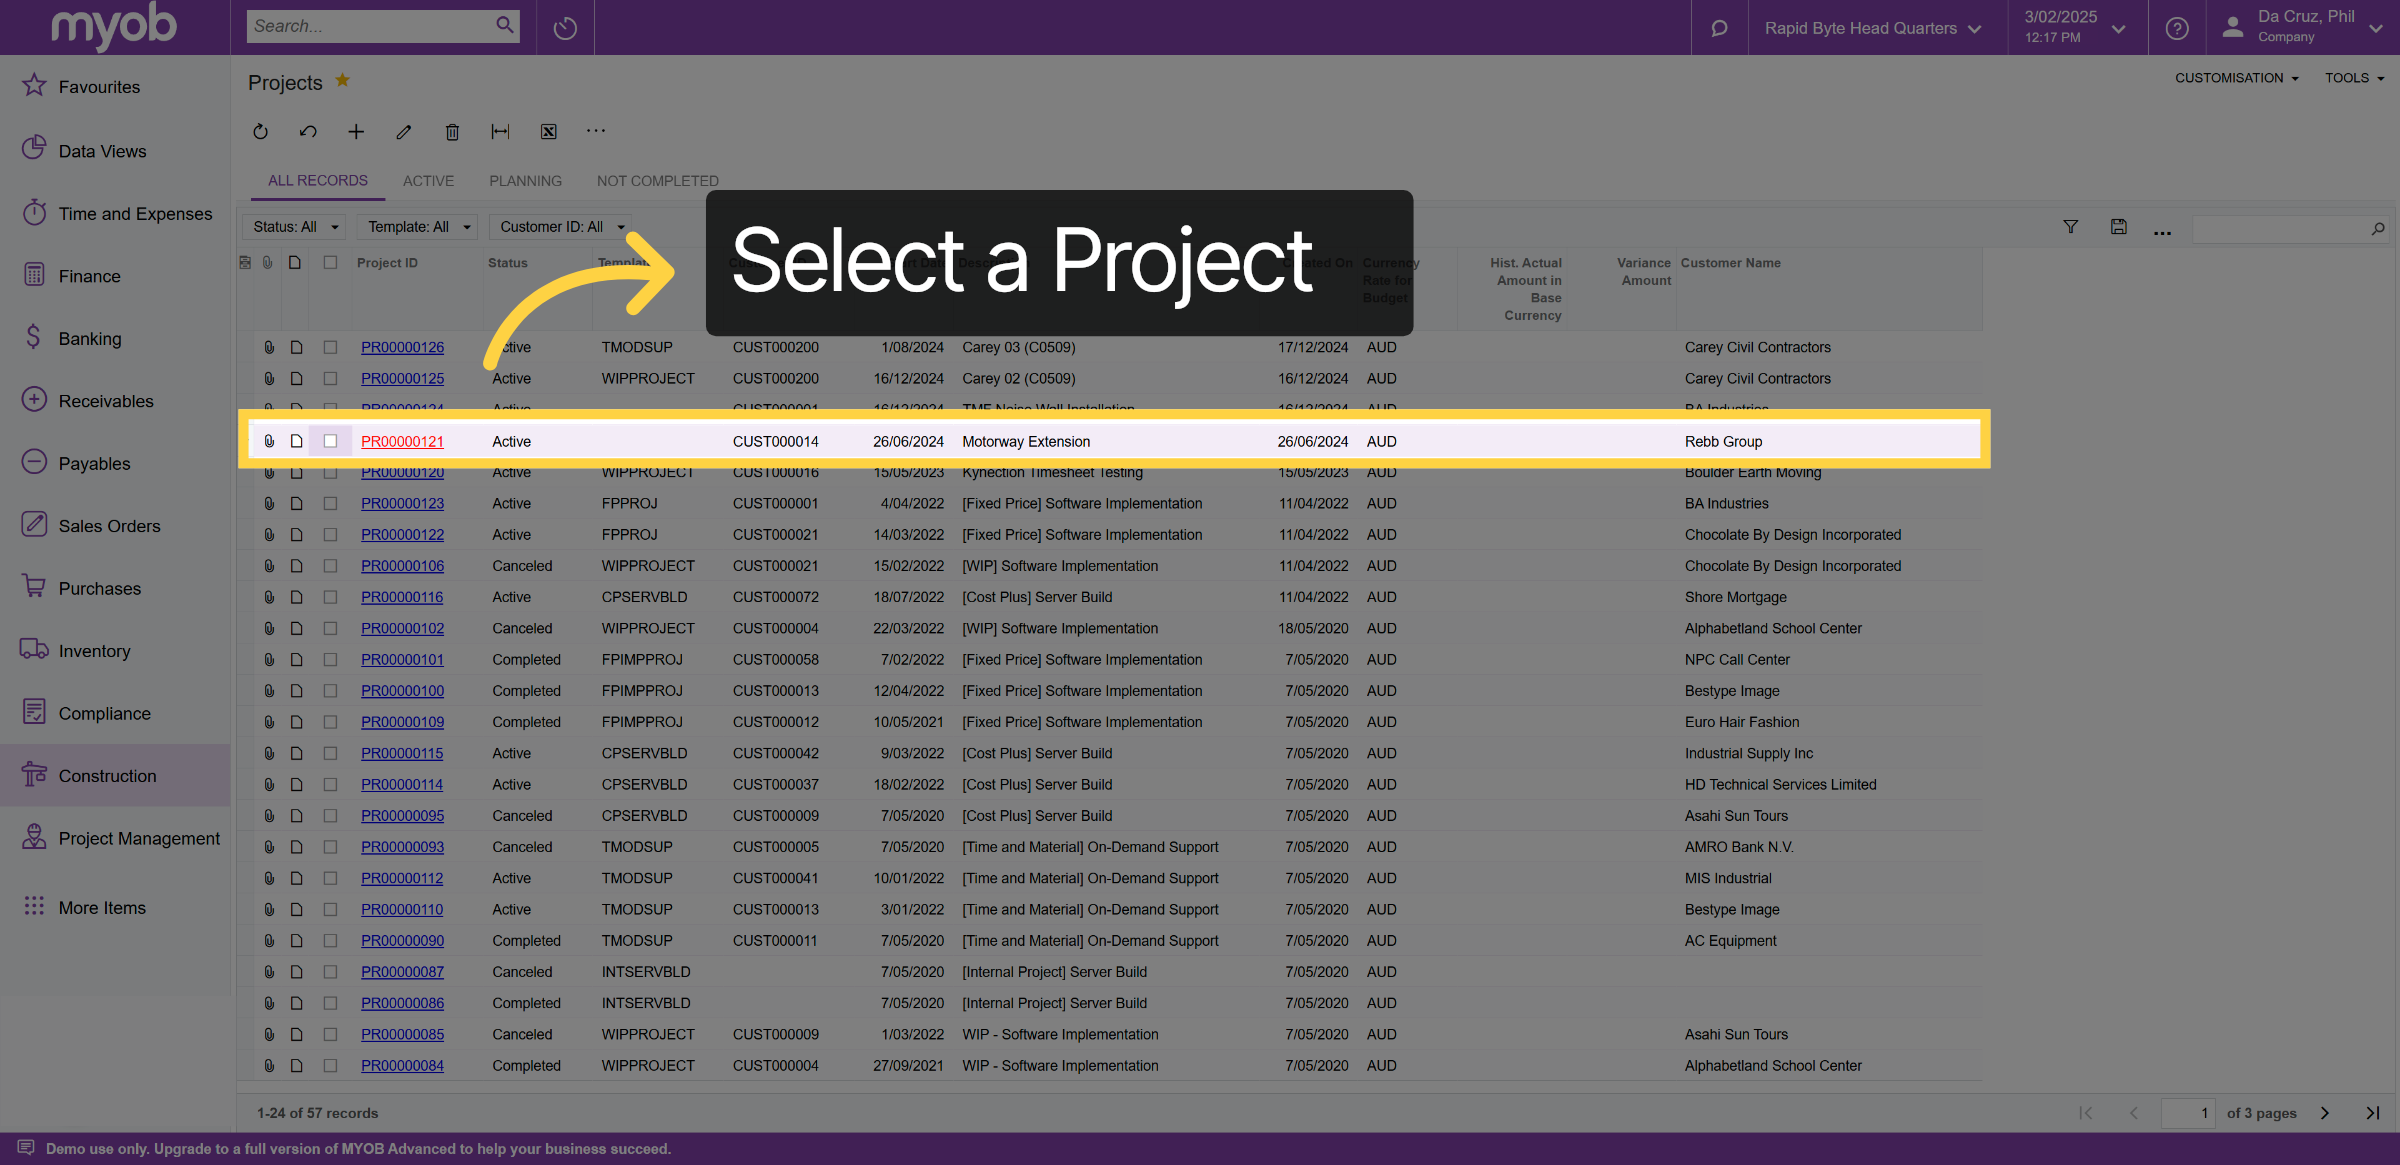Click the save filter floppy icon
The image size is (2400, 1165).
pos(2118,227)
